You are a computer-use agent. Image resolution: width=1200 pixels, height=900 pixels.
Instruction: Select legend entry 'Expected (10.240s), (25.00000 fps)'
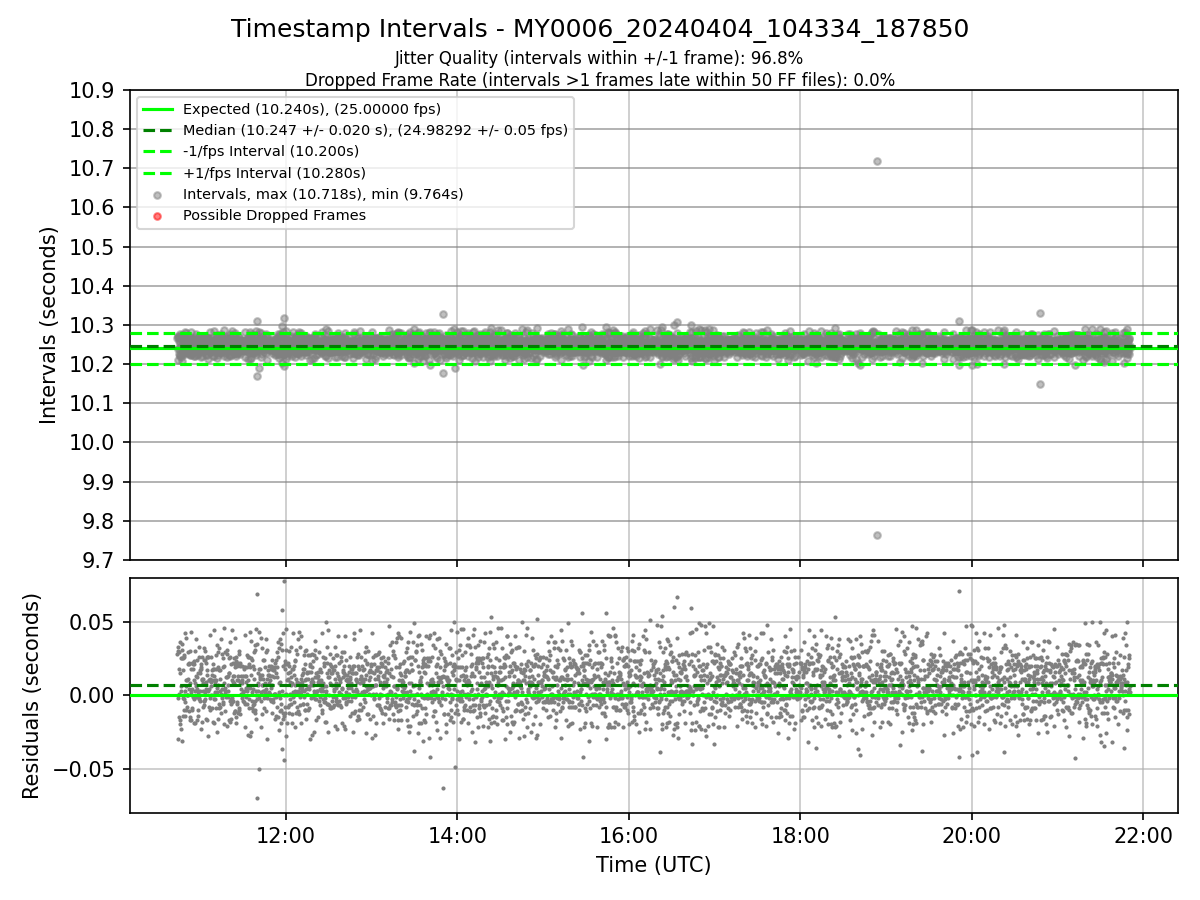(312, 109)
